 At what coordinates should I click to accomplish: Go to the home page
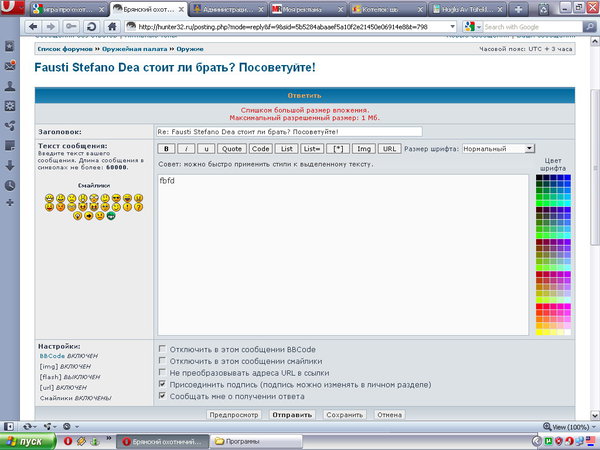[112, 26]
